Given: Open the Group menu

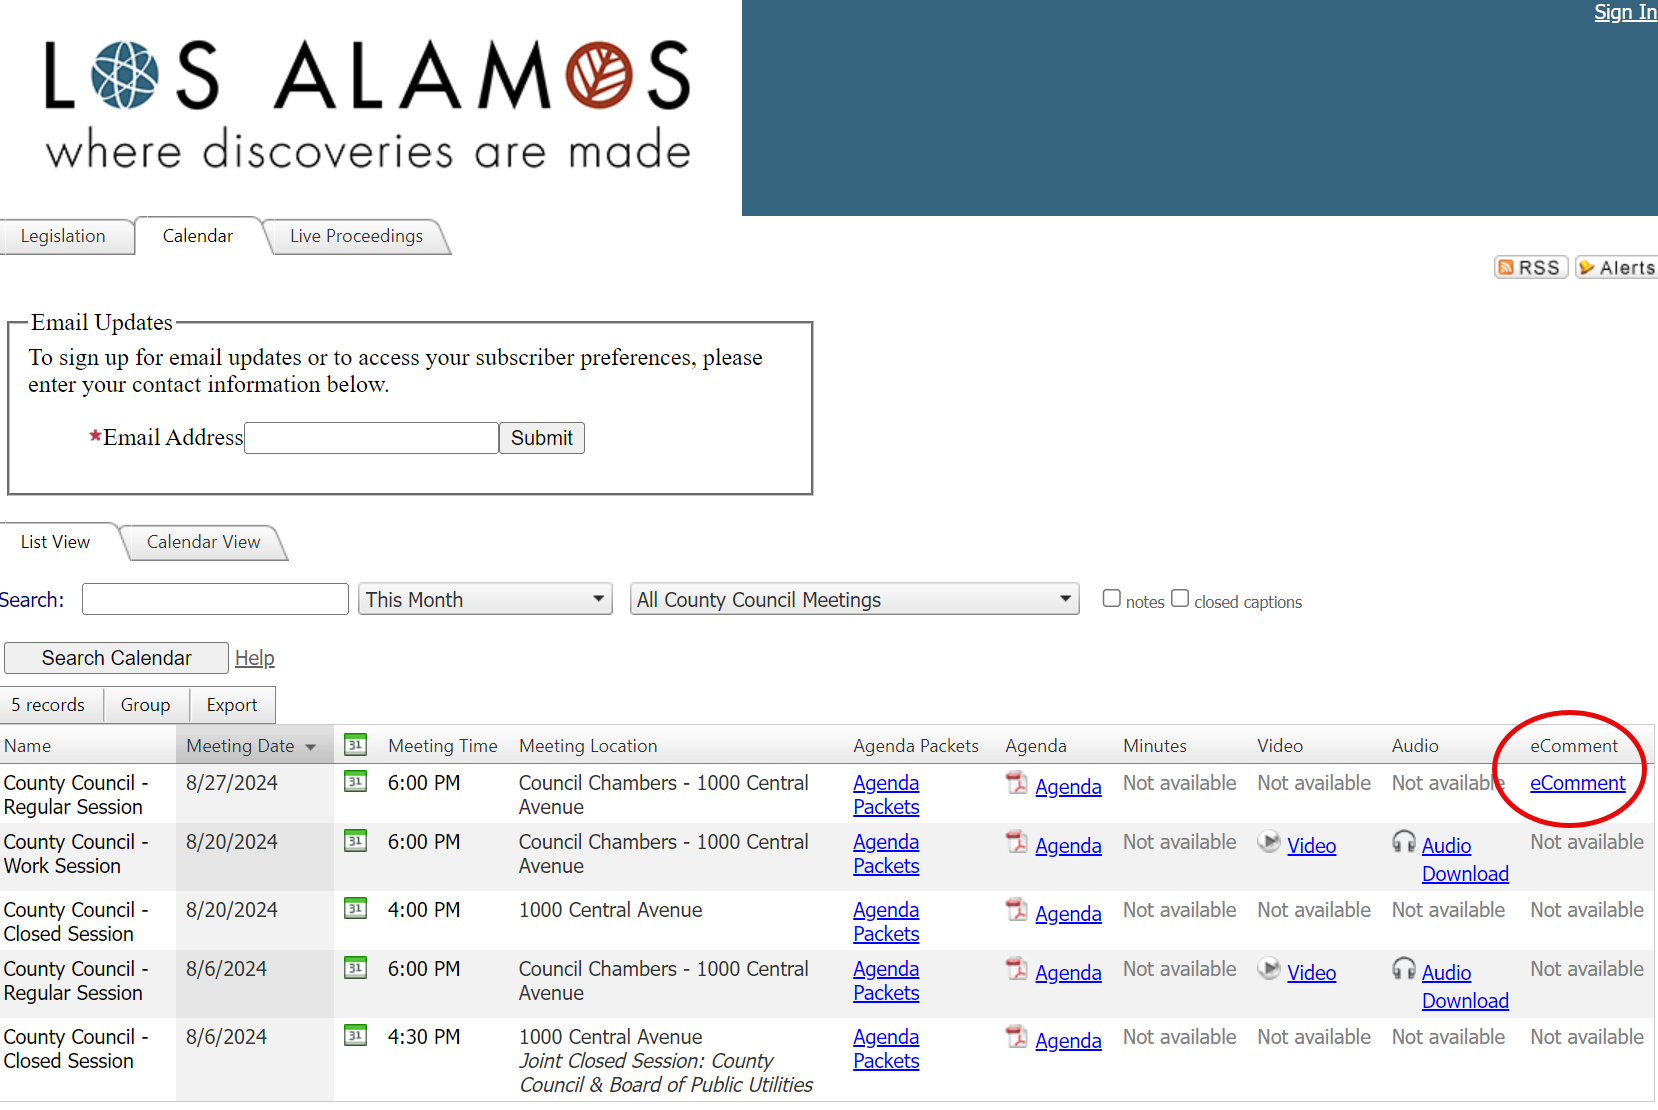Looking at the screenshot, I should click(146, 705).
